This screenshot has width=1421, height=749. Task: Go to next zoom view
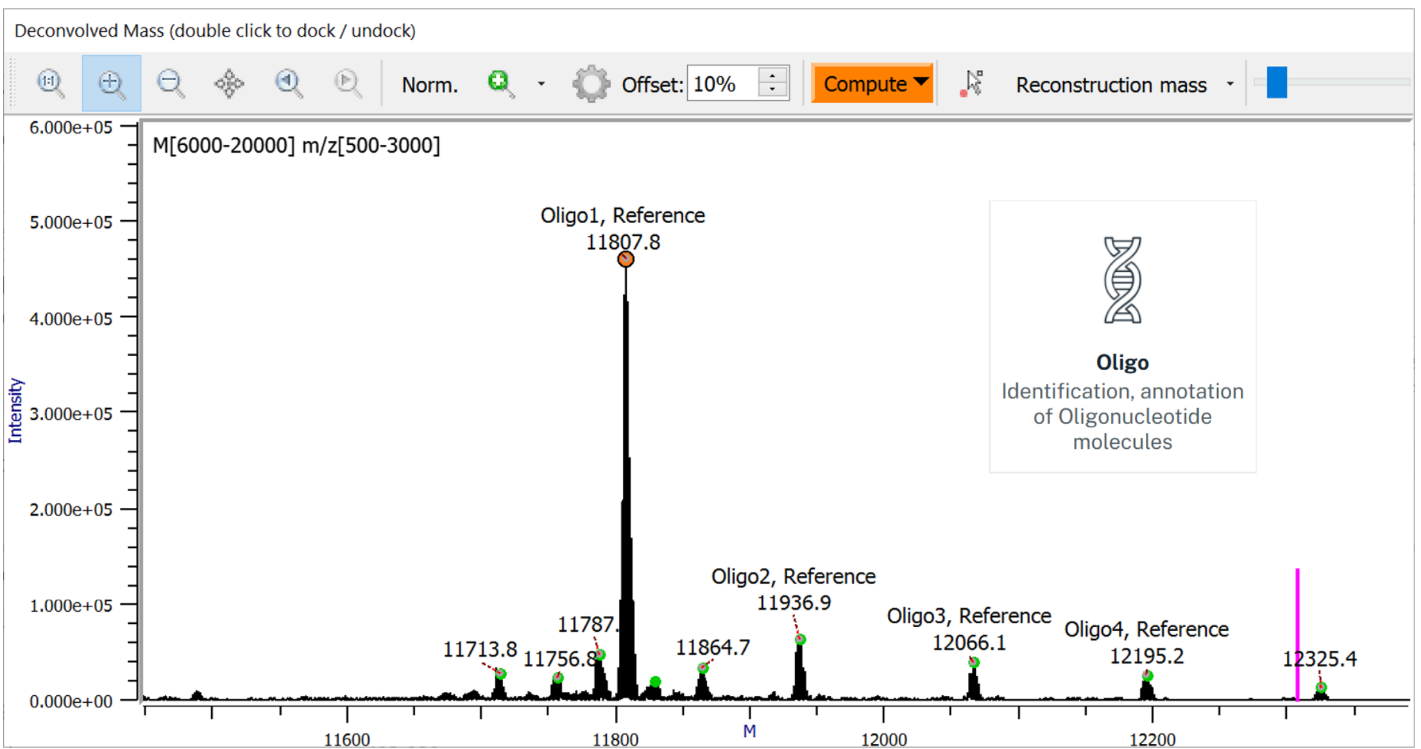[348, 83]
